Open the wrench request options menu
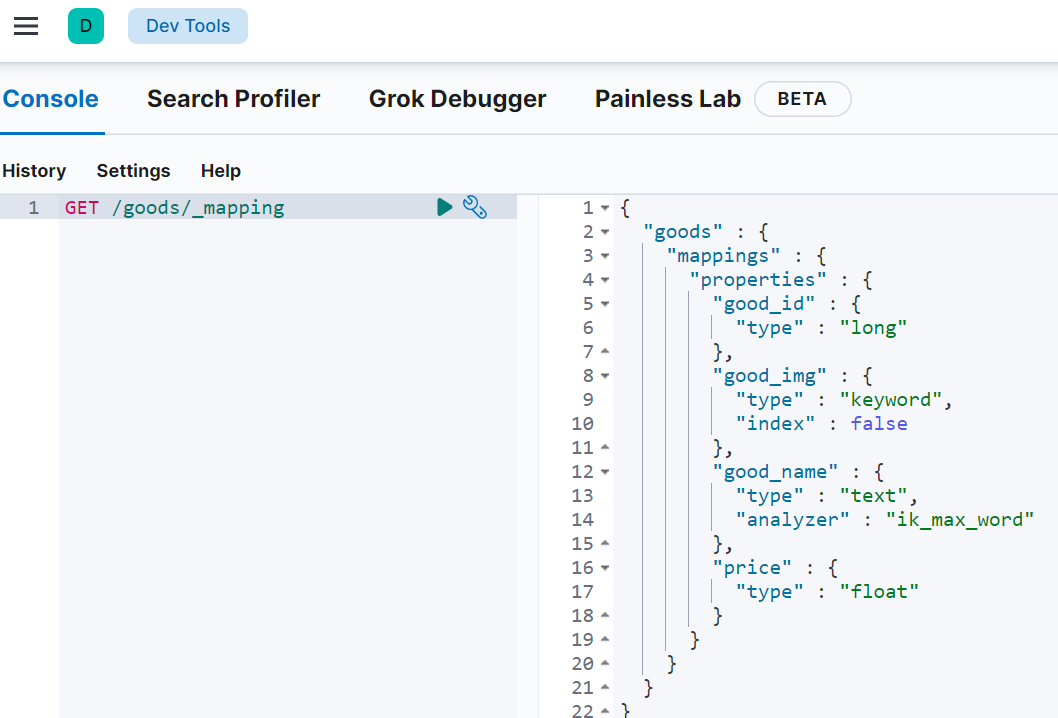 coord(475,207)
